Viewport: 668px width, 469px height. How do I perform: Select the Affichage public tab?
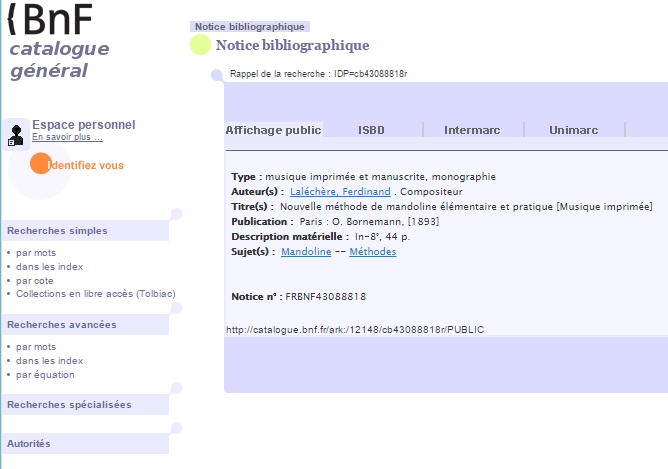[274, 130]
